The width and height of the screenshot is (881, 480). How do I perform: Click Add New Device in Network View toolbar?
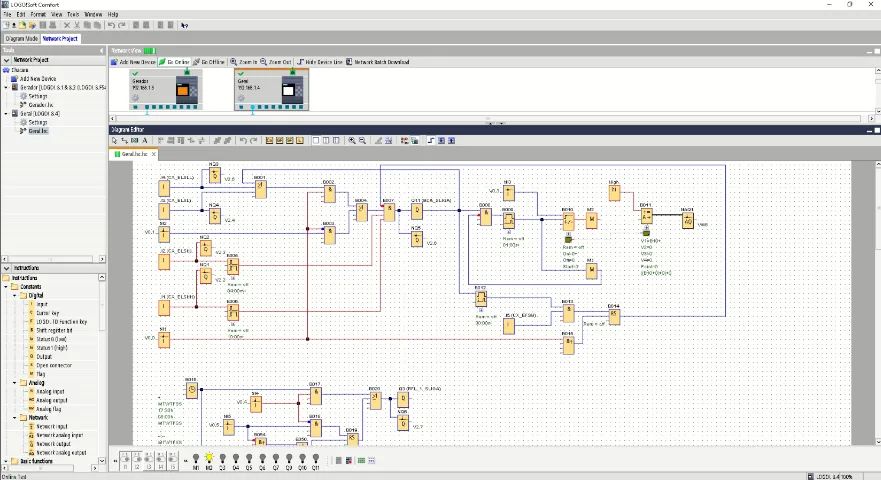click(x=133, y=62)
